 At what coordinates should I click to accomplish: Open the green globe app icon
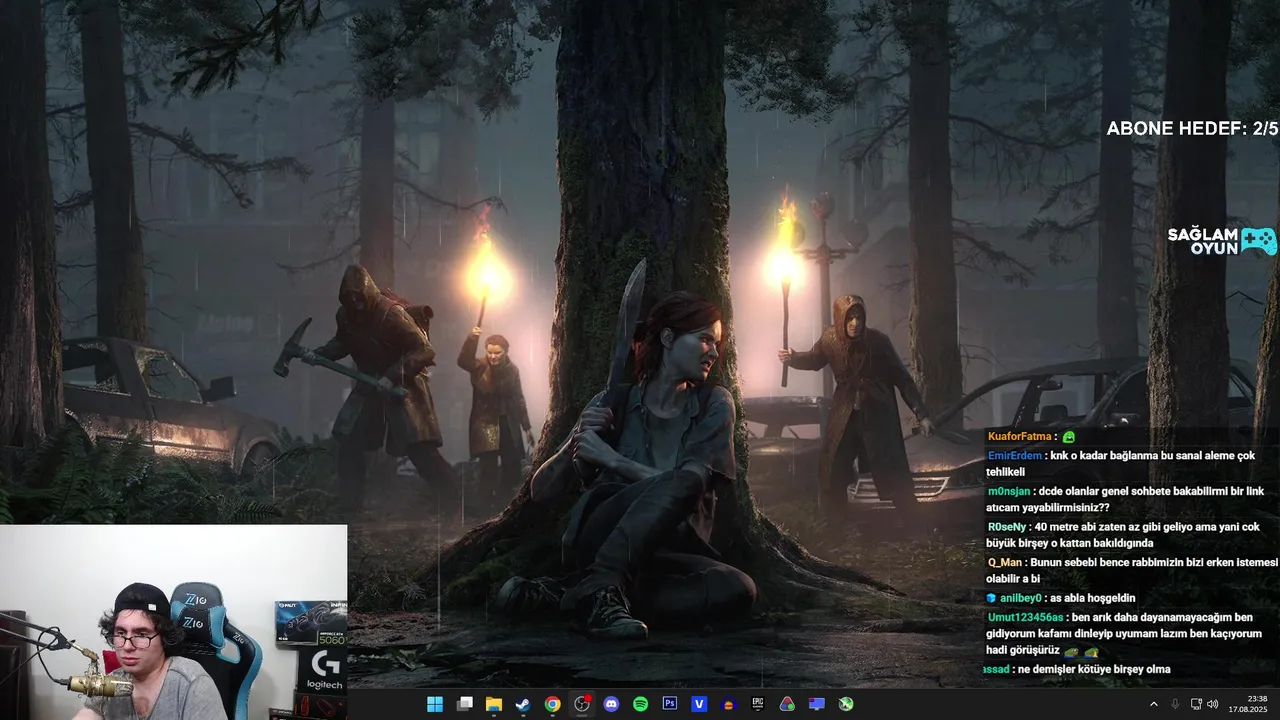coord(846,704)
